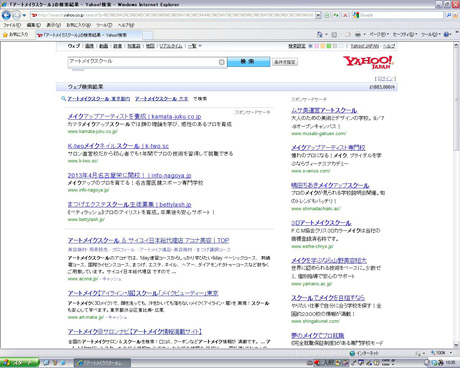
Task: Click the red Stop loading icon
Action: (345, 15)
